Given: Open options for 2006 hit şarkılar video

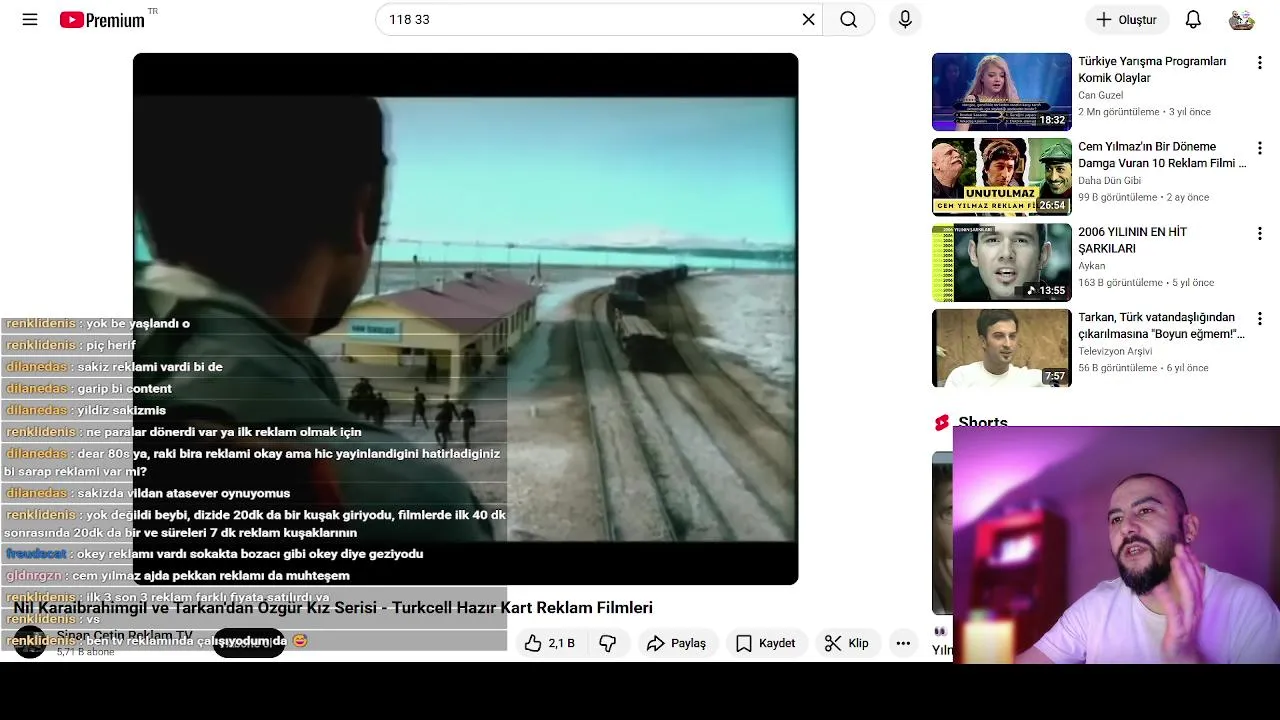Looking at the screenshot, I should pyautogui.click(x=1259, y=234).
